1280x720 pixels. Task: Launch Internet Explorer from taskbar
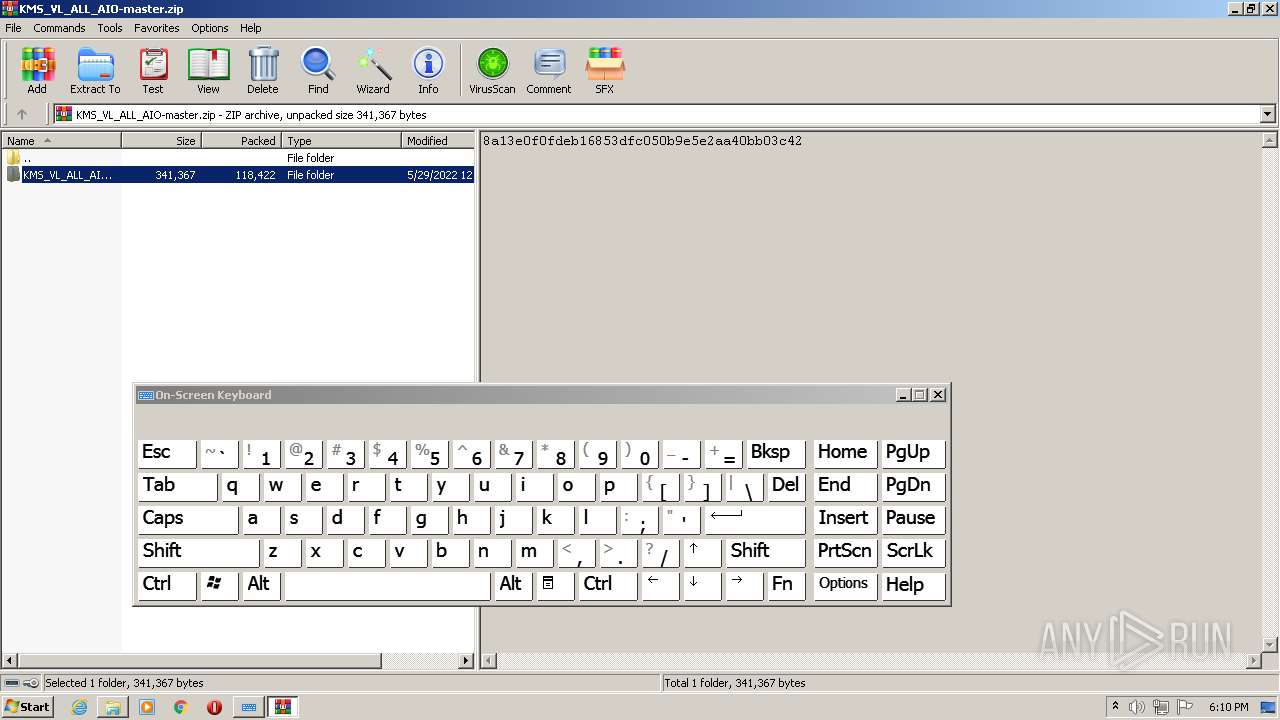pyautogui.click(x=79, y=707)
